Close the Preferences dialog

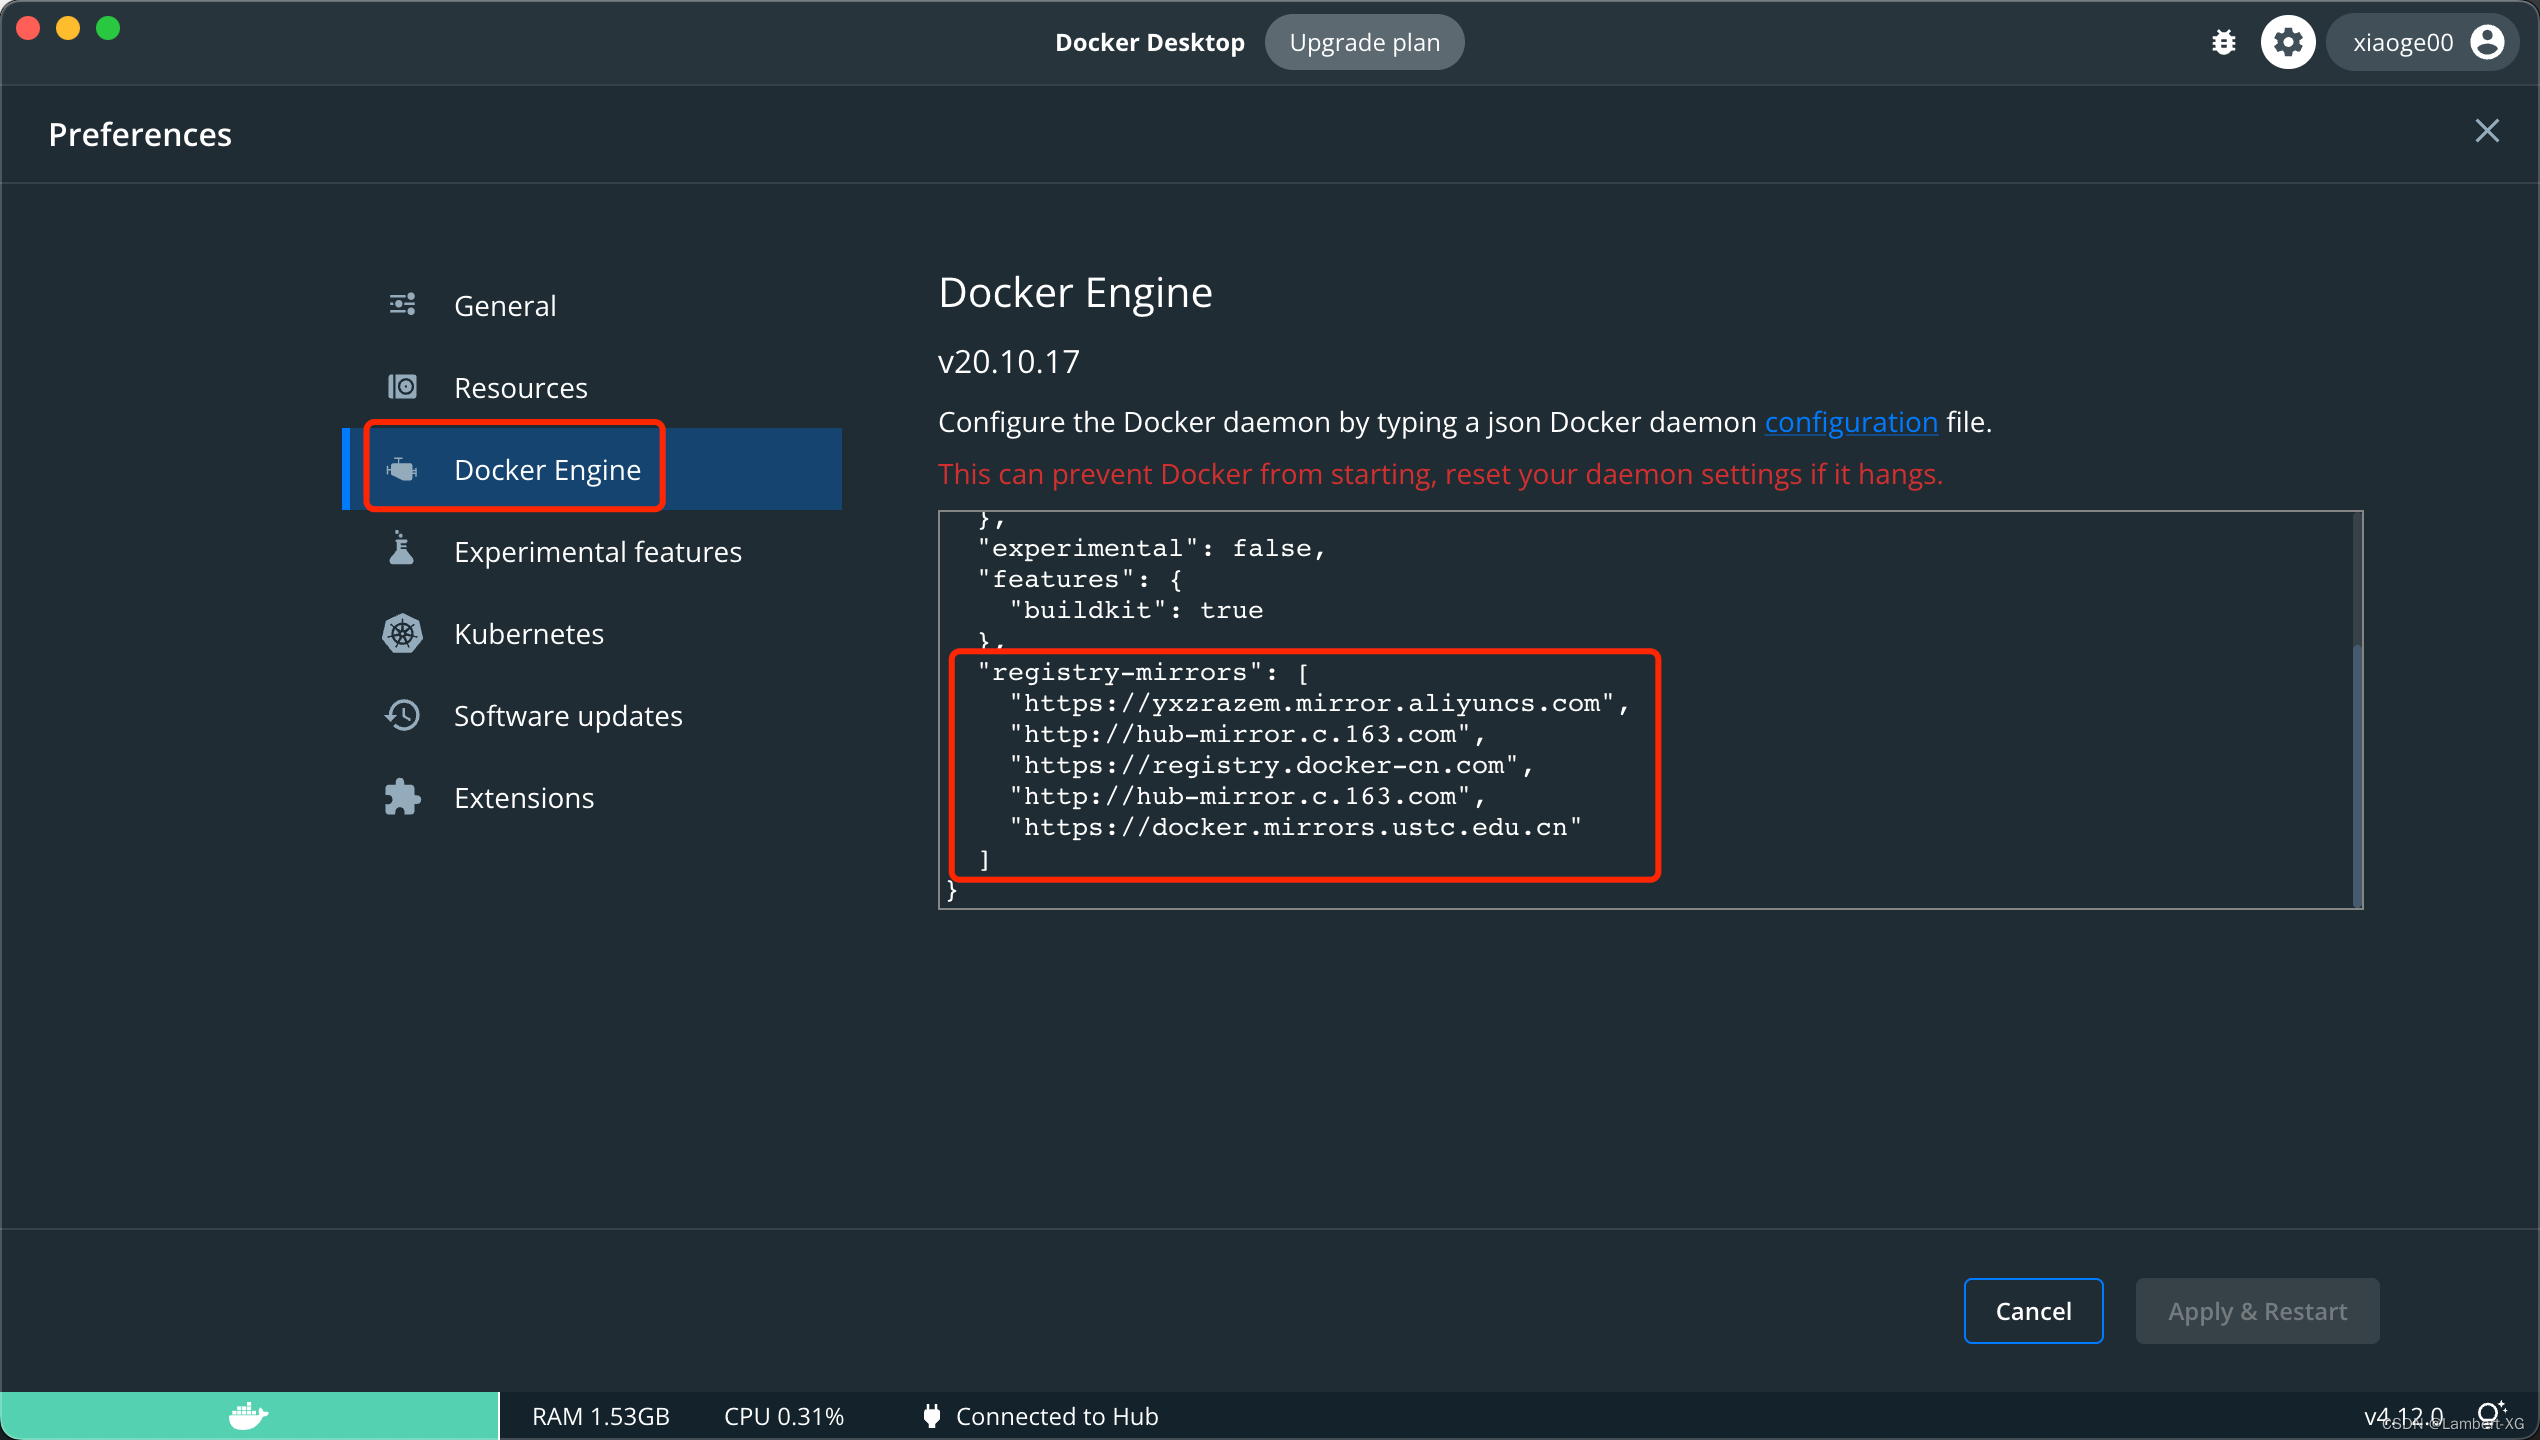(2487, 130)
